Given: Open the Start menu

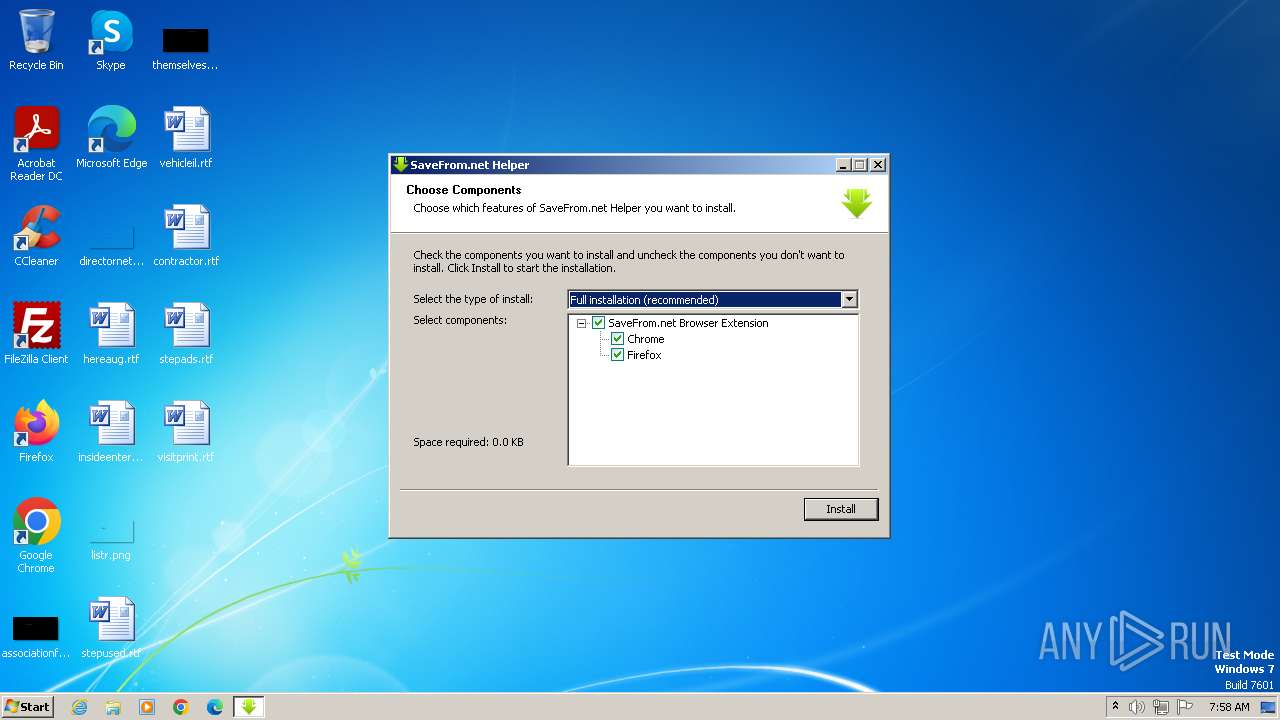Looking at the screenshot, I should tap(27, 707).
